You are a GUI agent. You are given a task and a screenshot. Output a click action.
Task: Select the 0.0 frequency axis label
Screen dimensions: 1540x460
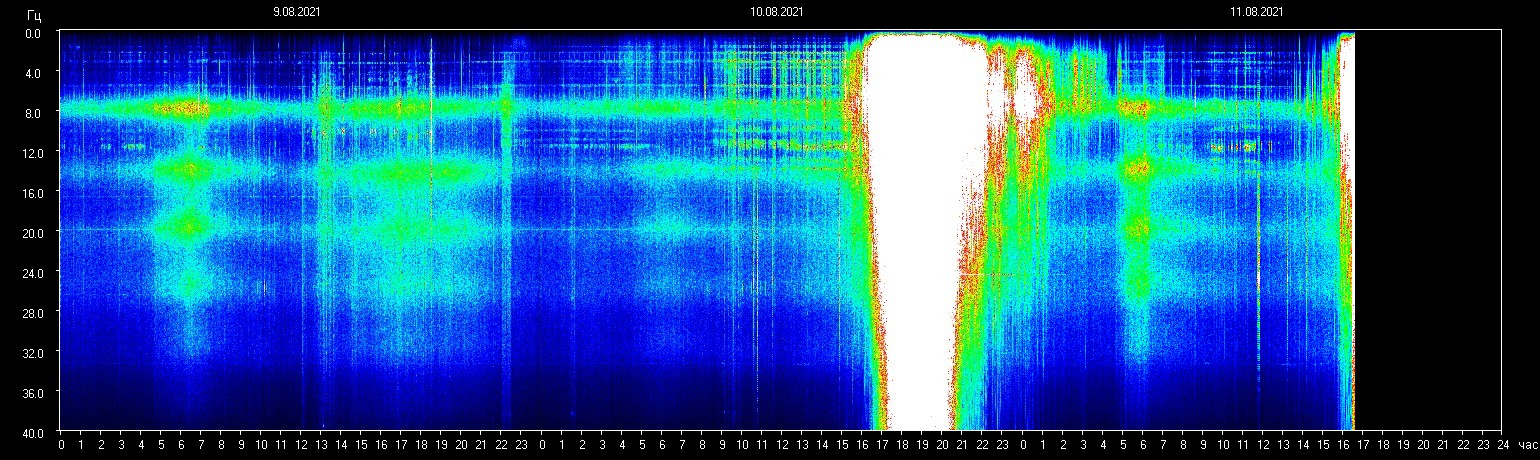pyautogui.click(x=32, y=33)
